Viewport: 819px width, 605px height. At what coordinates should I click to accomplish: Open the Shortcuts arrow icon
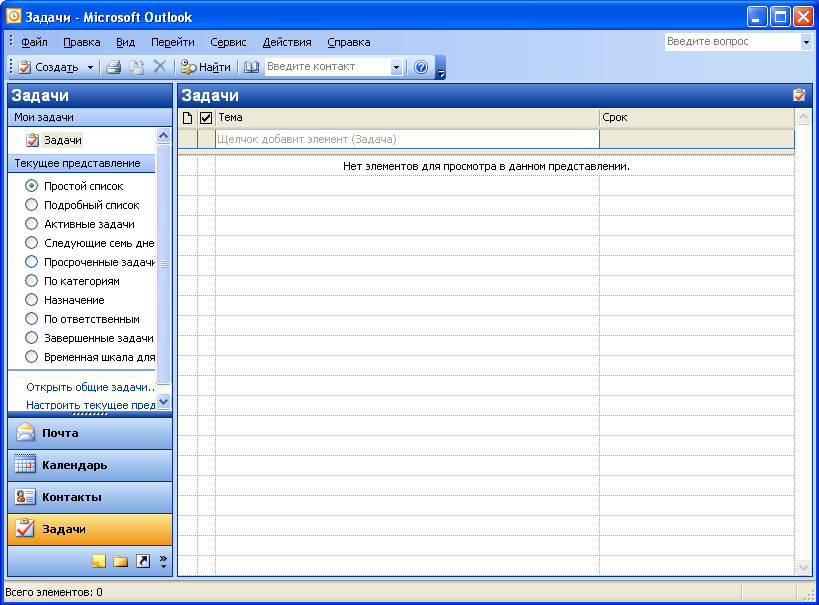pyautogui.click(x=143, y=561)
